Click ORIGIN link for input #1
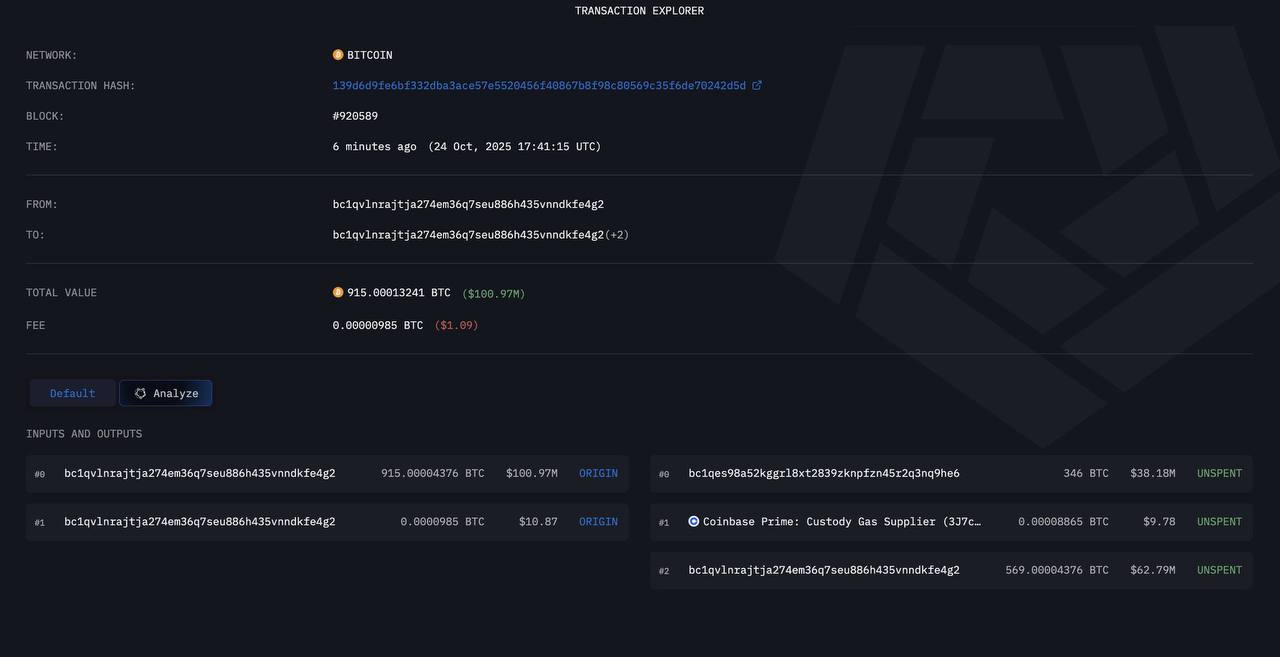 598,522
